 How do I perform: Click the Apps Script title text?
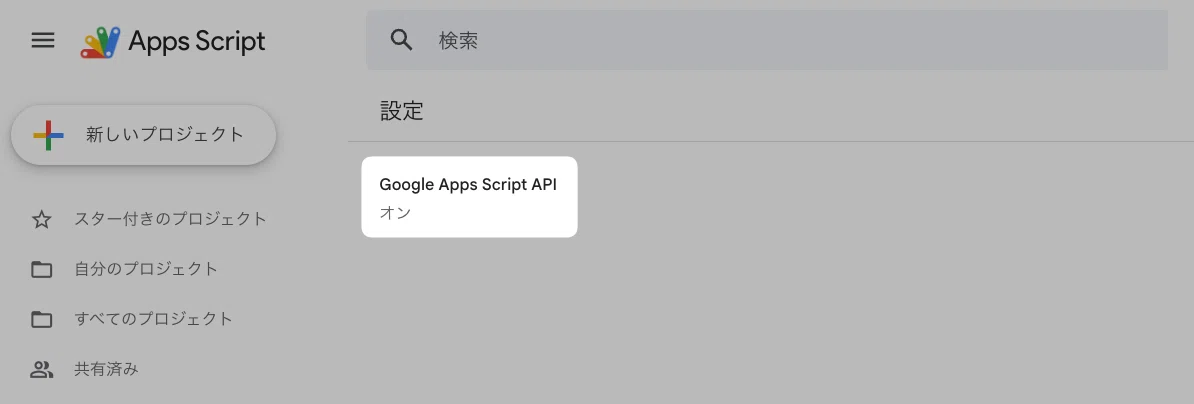(x=196, y=41)
